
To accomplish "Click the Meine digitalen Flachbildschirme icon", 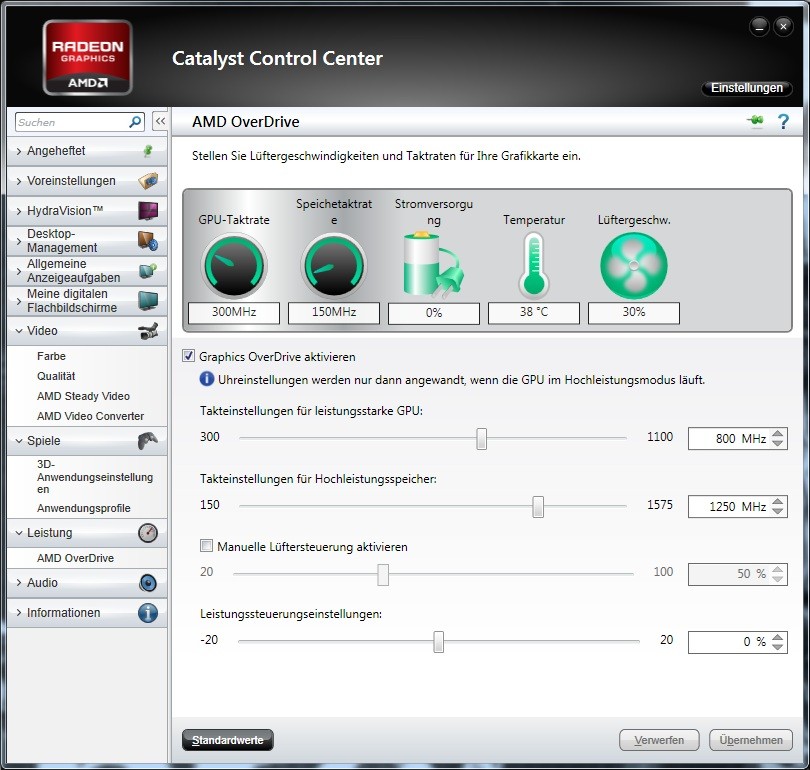I will click(148, 301).
